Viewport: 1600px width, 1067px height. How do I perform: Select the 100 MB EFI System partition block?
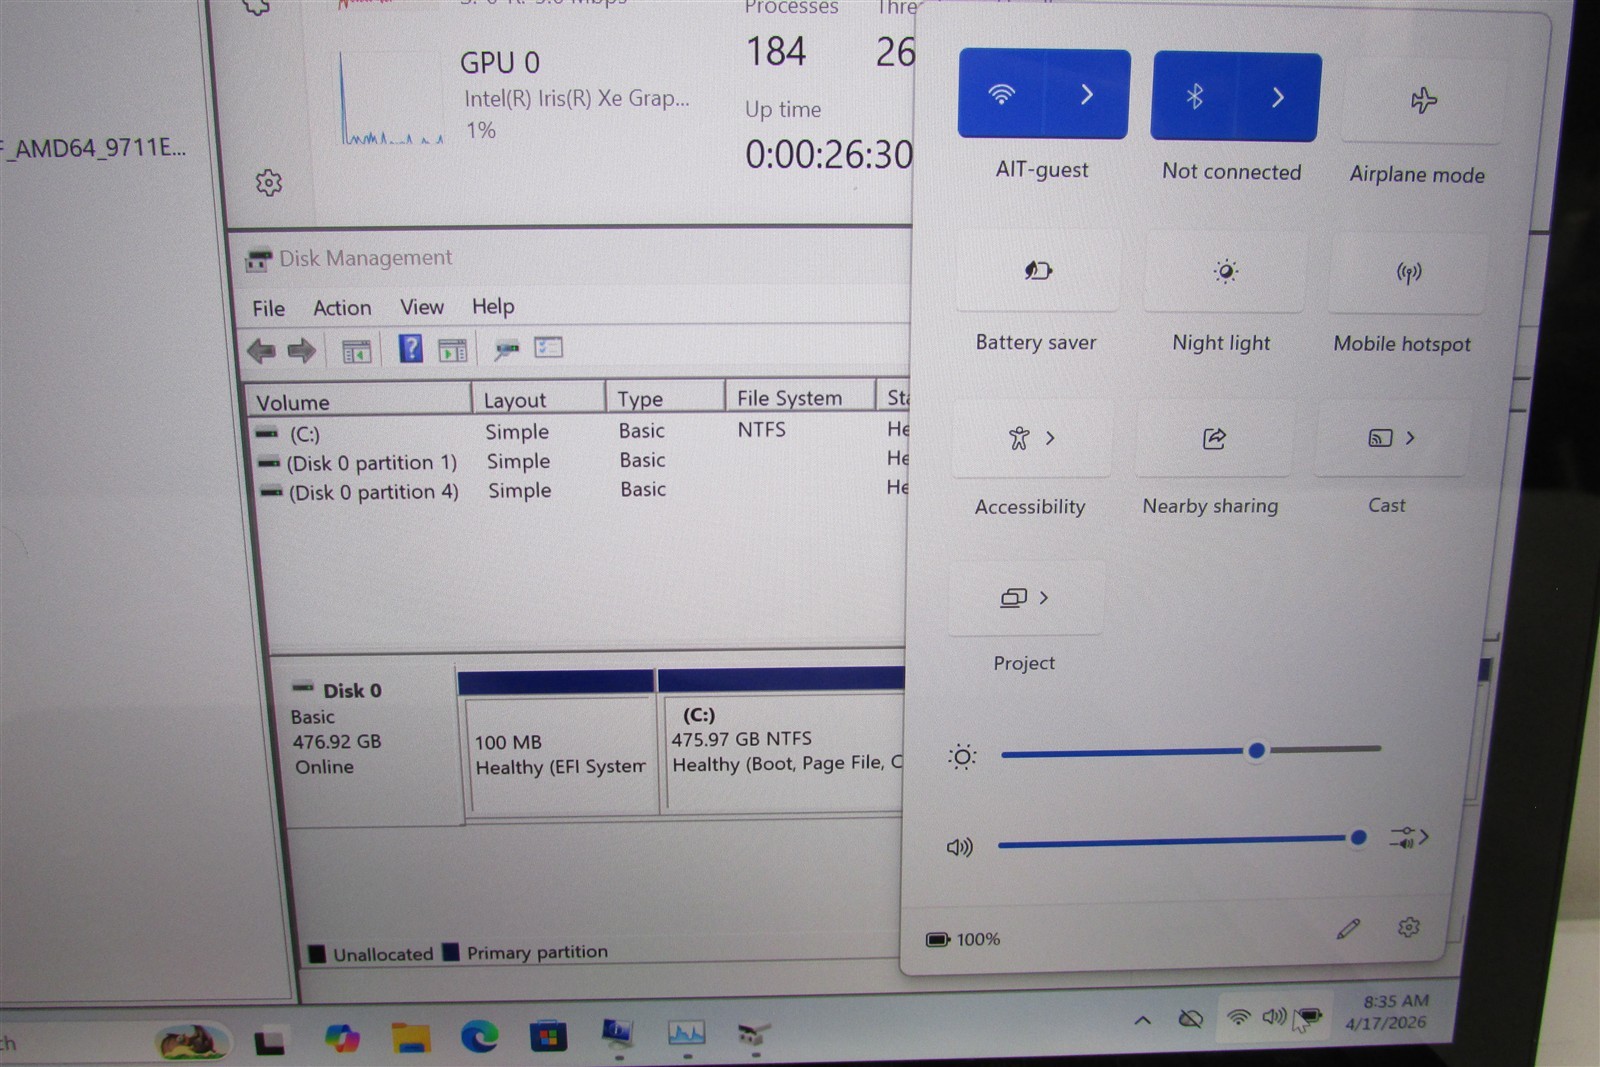(557, 743)
